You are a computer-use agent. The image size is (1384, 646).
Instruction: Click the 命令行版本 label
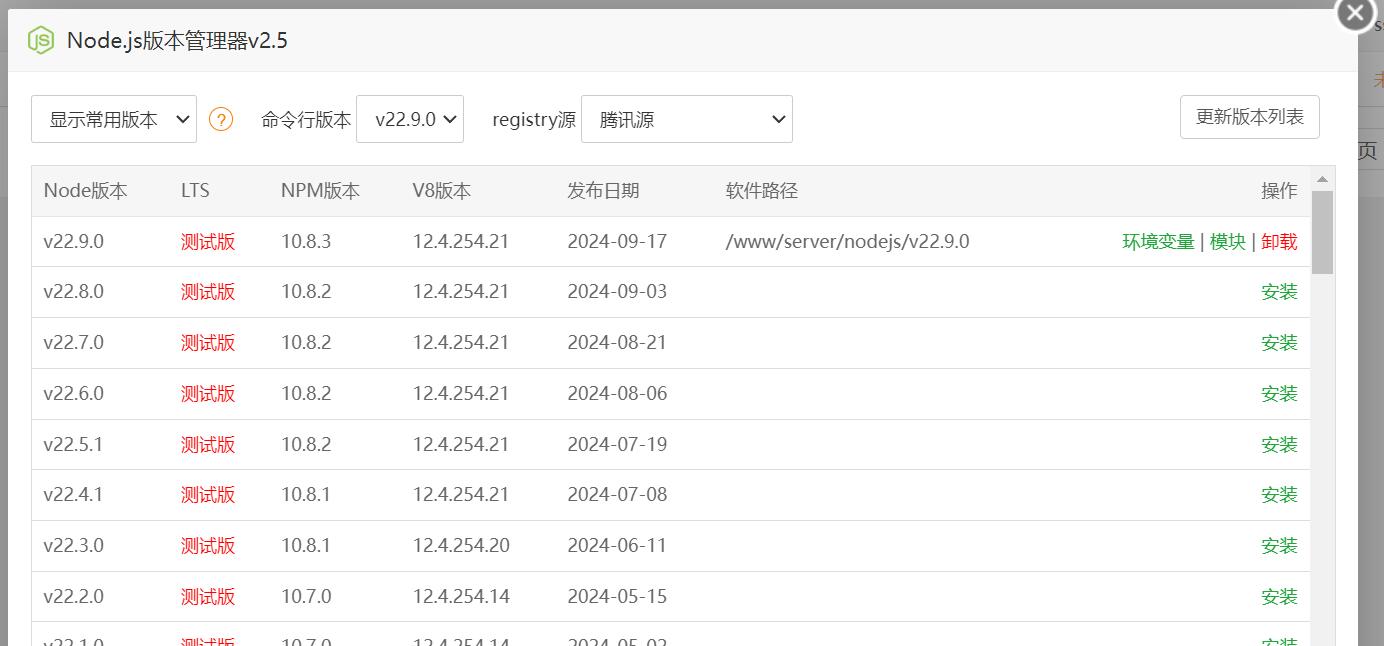(306, 119)
